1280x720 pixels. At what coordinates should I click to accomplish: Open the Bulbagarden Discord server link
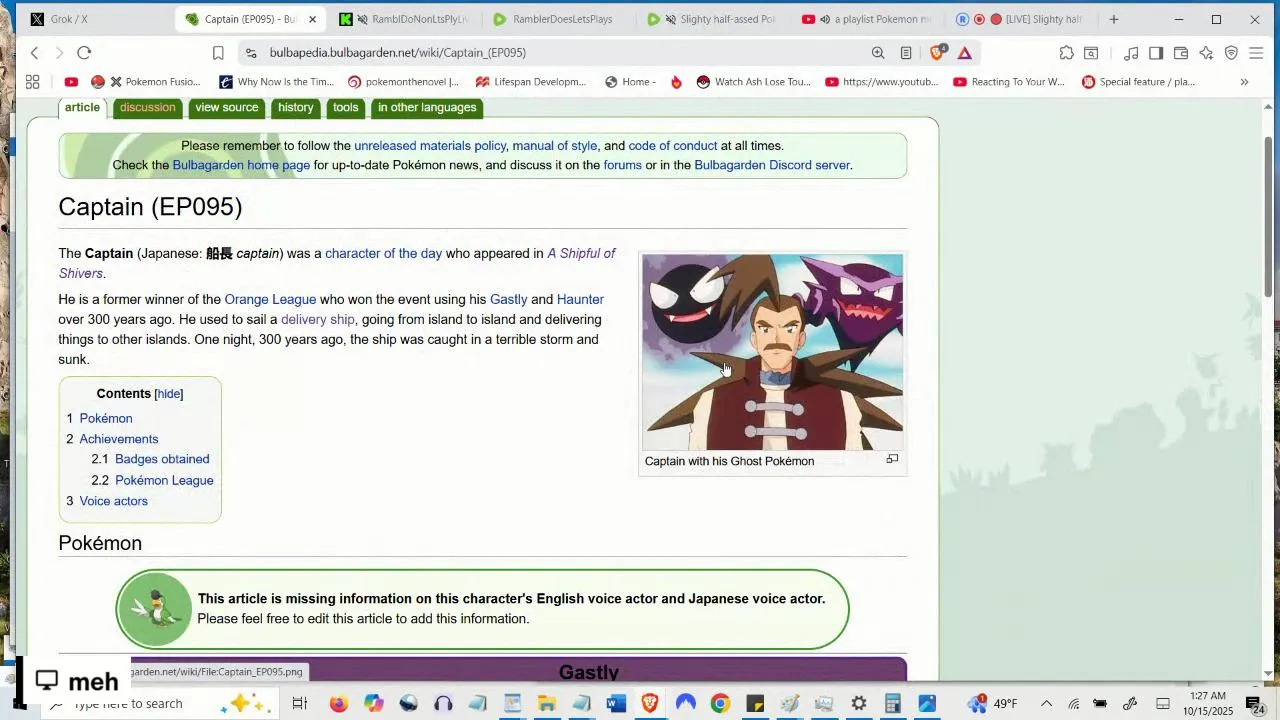772,165
